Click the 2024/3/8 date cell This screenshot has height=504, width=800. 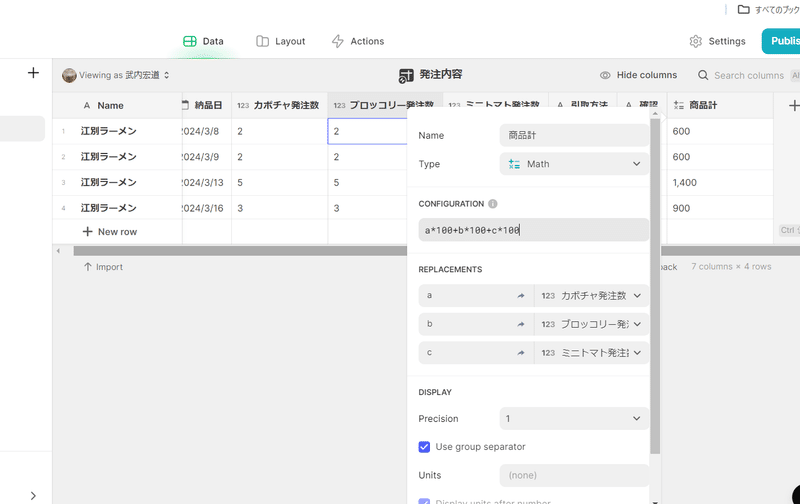click(207, 132)
